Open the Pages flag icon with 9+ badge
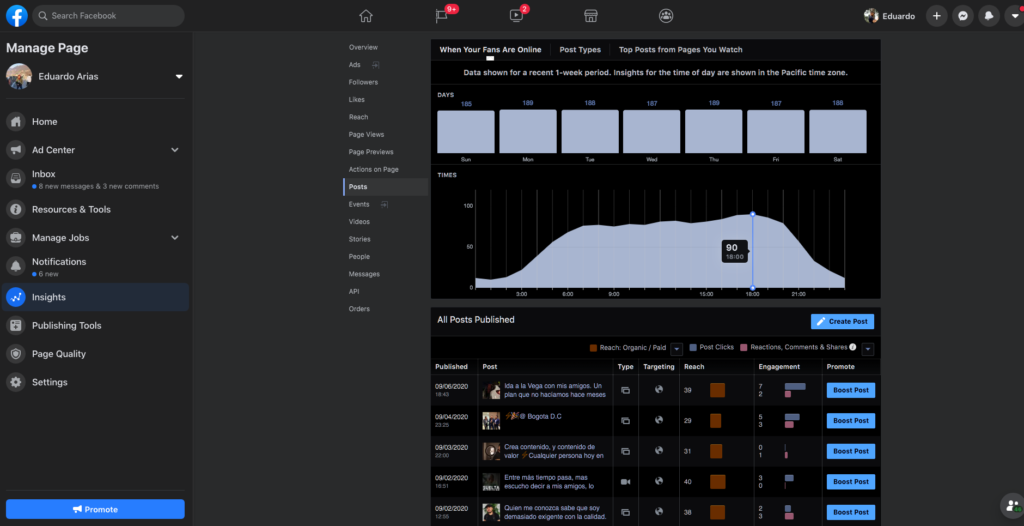 441,16
